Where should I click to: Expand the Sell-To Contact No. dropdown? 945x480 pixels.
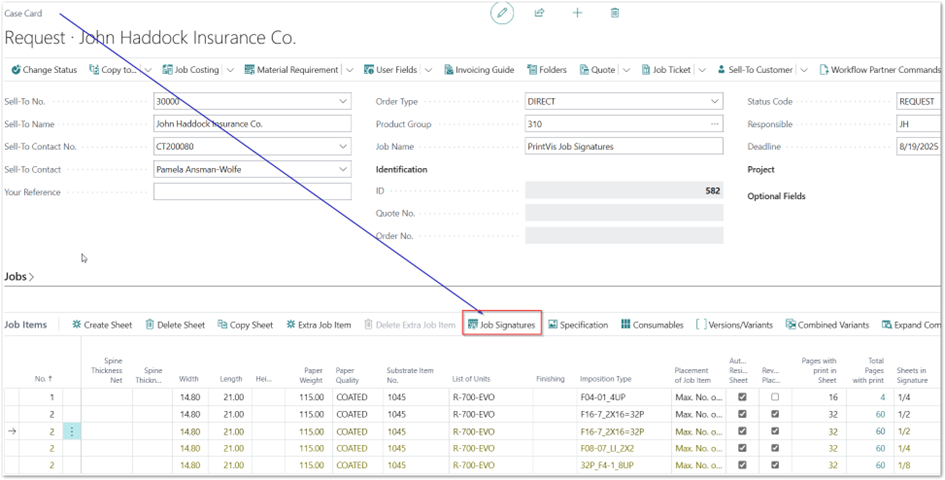click(x=344, y=146)
